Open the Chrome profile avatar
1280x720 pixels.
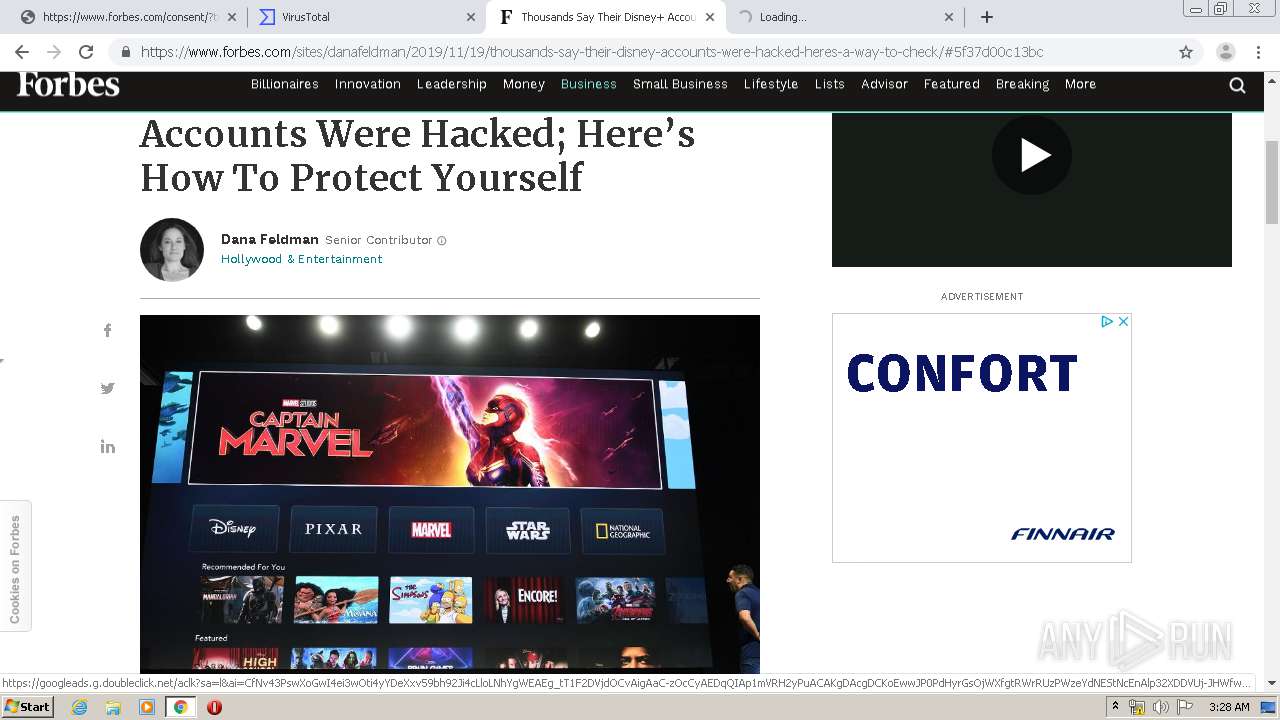click(x=1225, y=52)
